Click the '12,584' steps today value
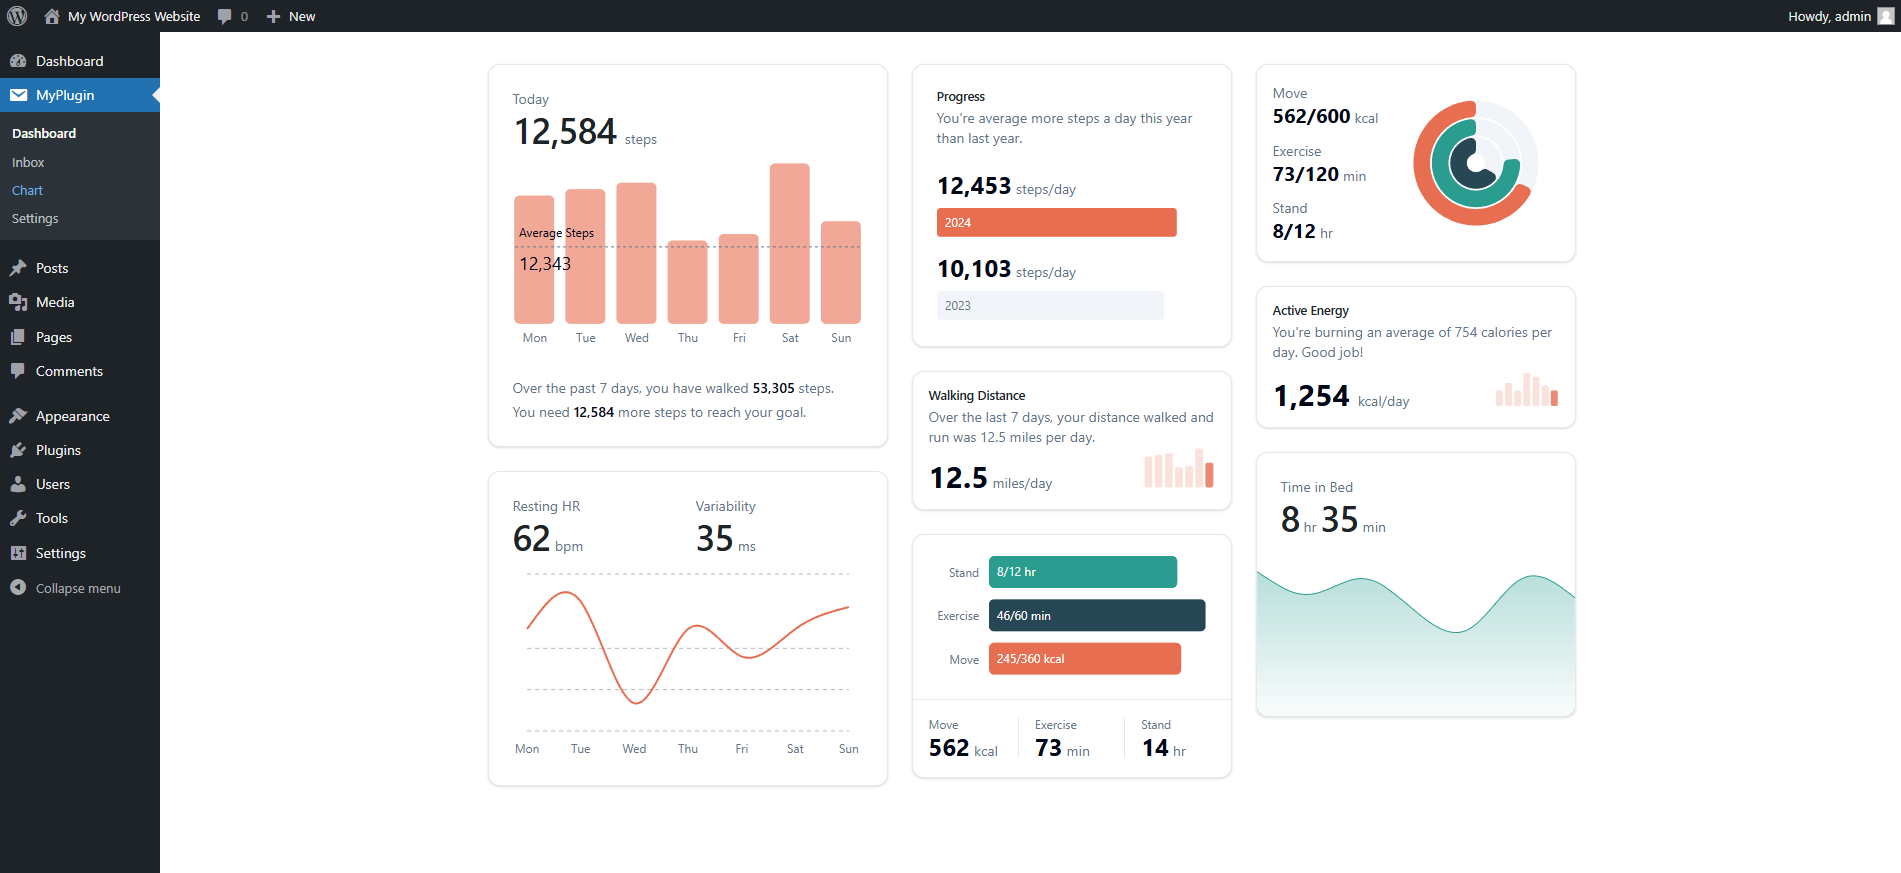 pyautogui.click(x=565, y=132)
